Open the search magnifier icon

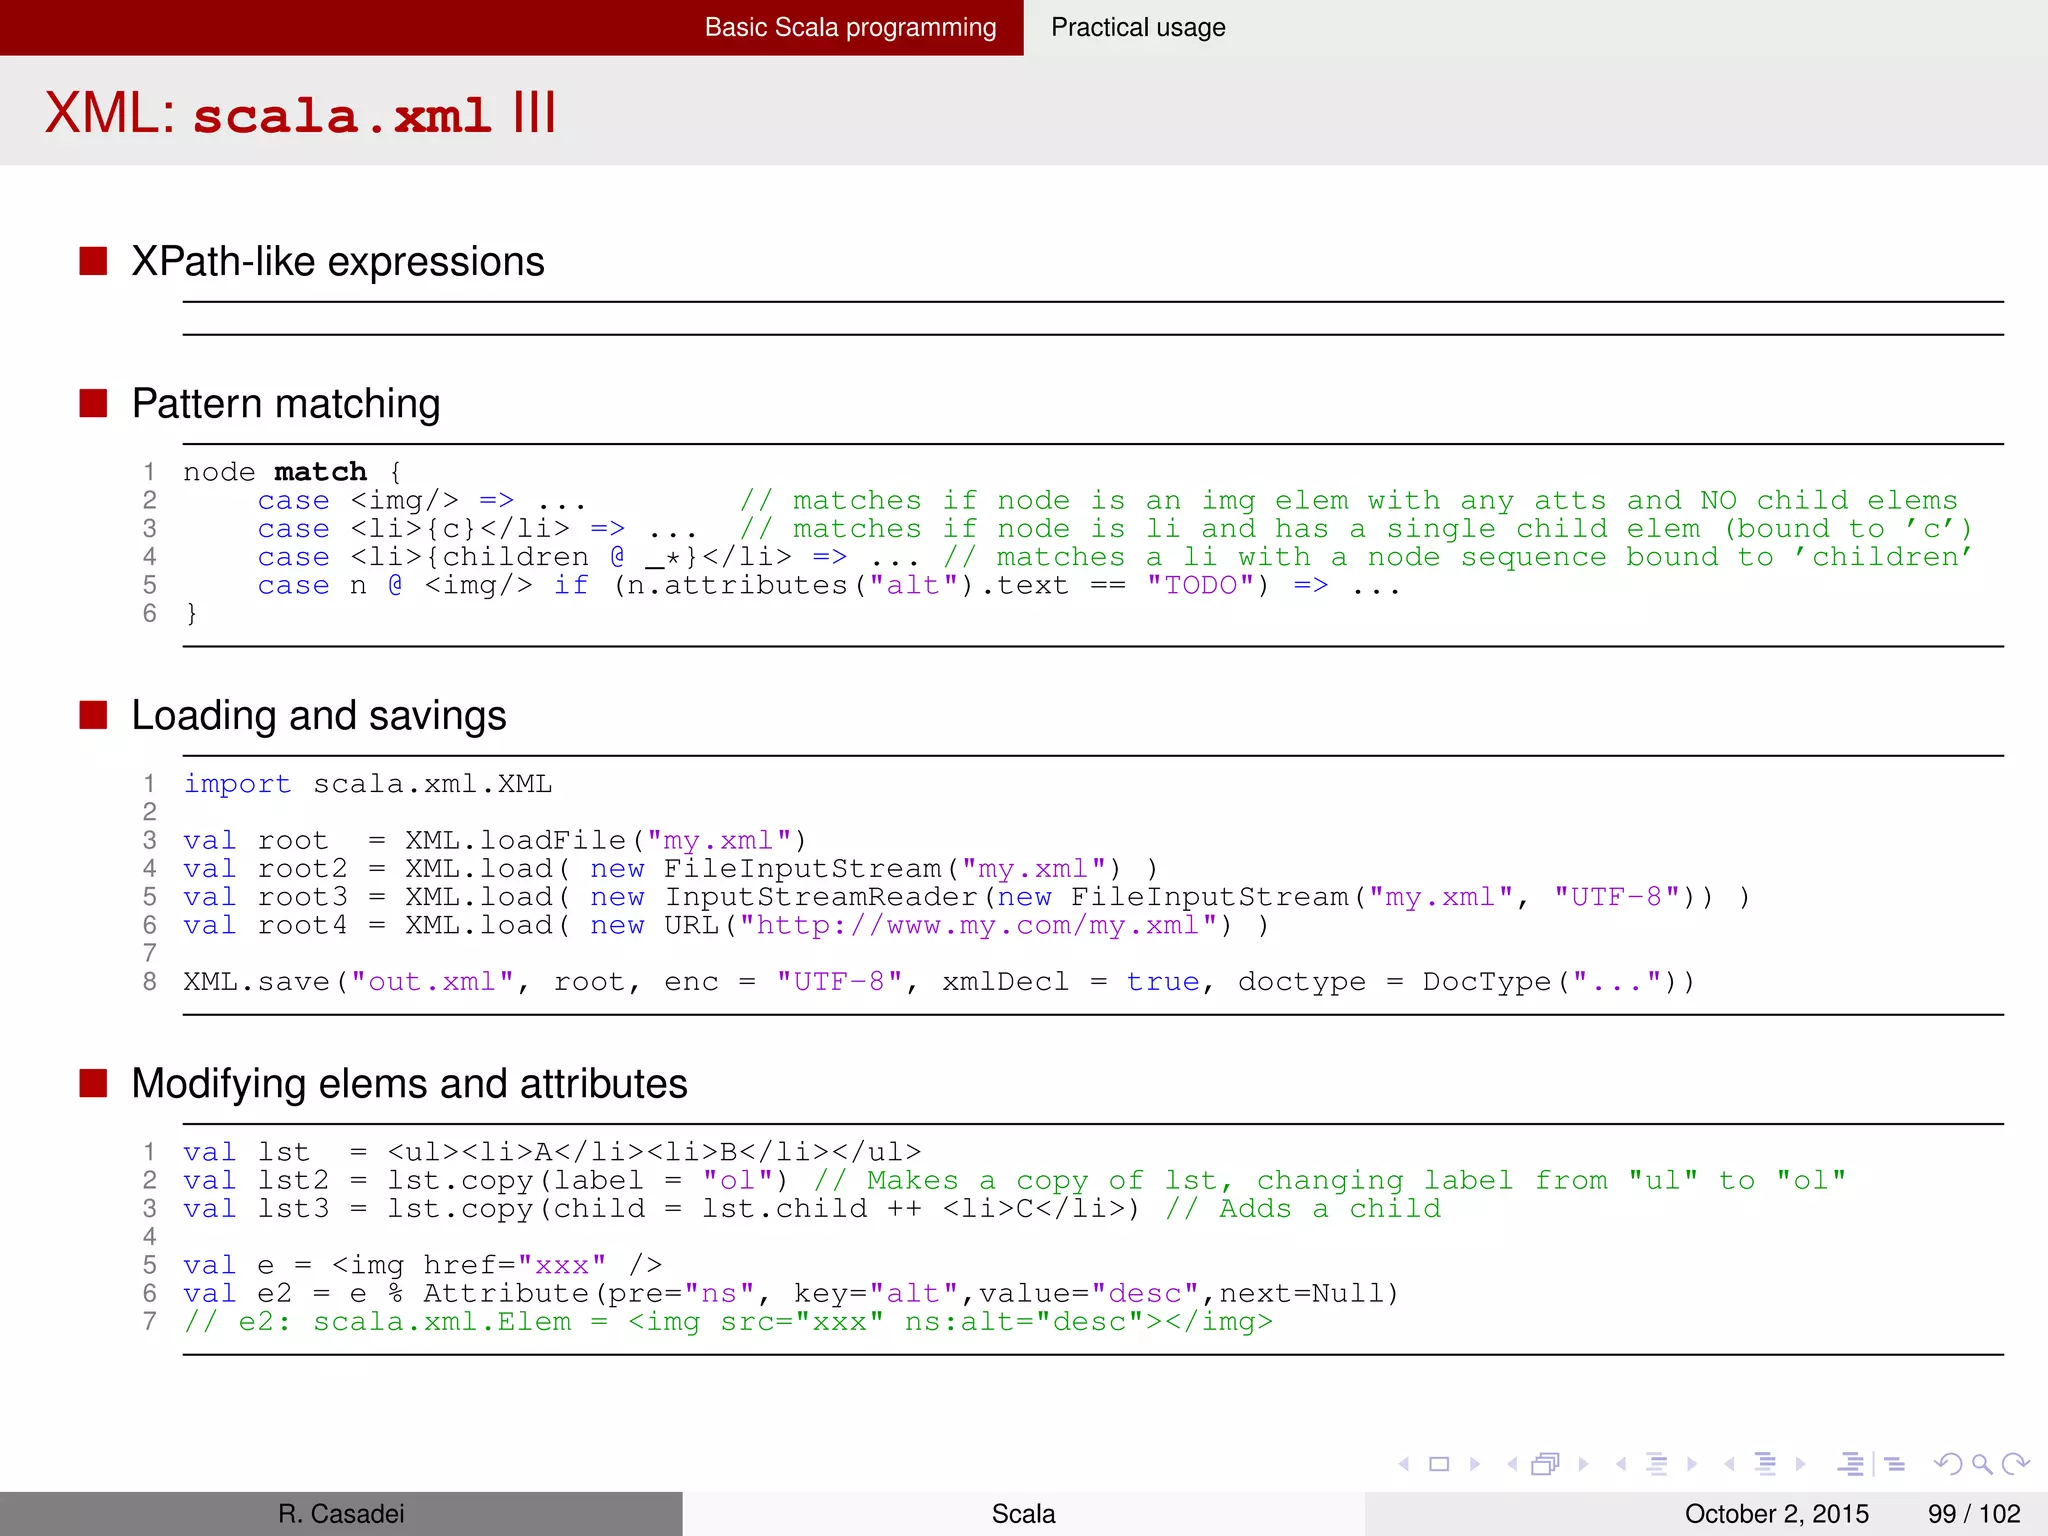[x=1982, y=1465]
